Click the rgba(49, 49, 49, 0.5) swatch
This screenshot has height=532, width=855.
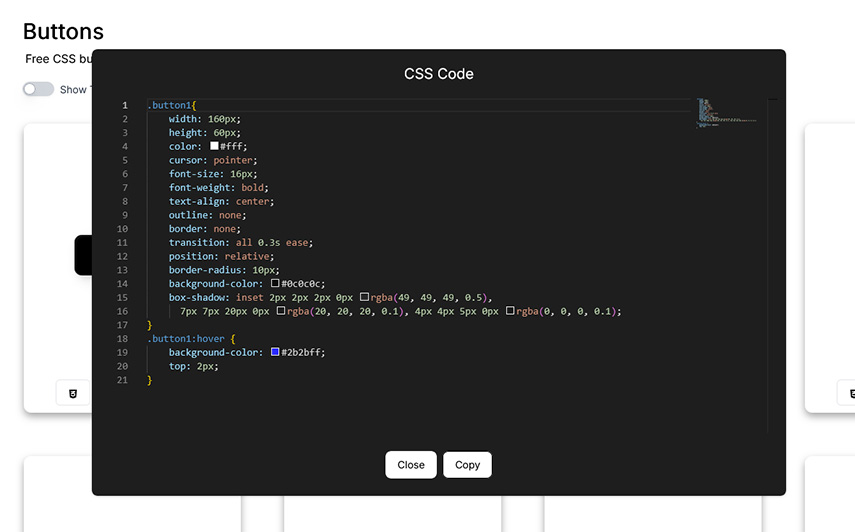(364, 298)
